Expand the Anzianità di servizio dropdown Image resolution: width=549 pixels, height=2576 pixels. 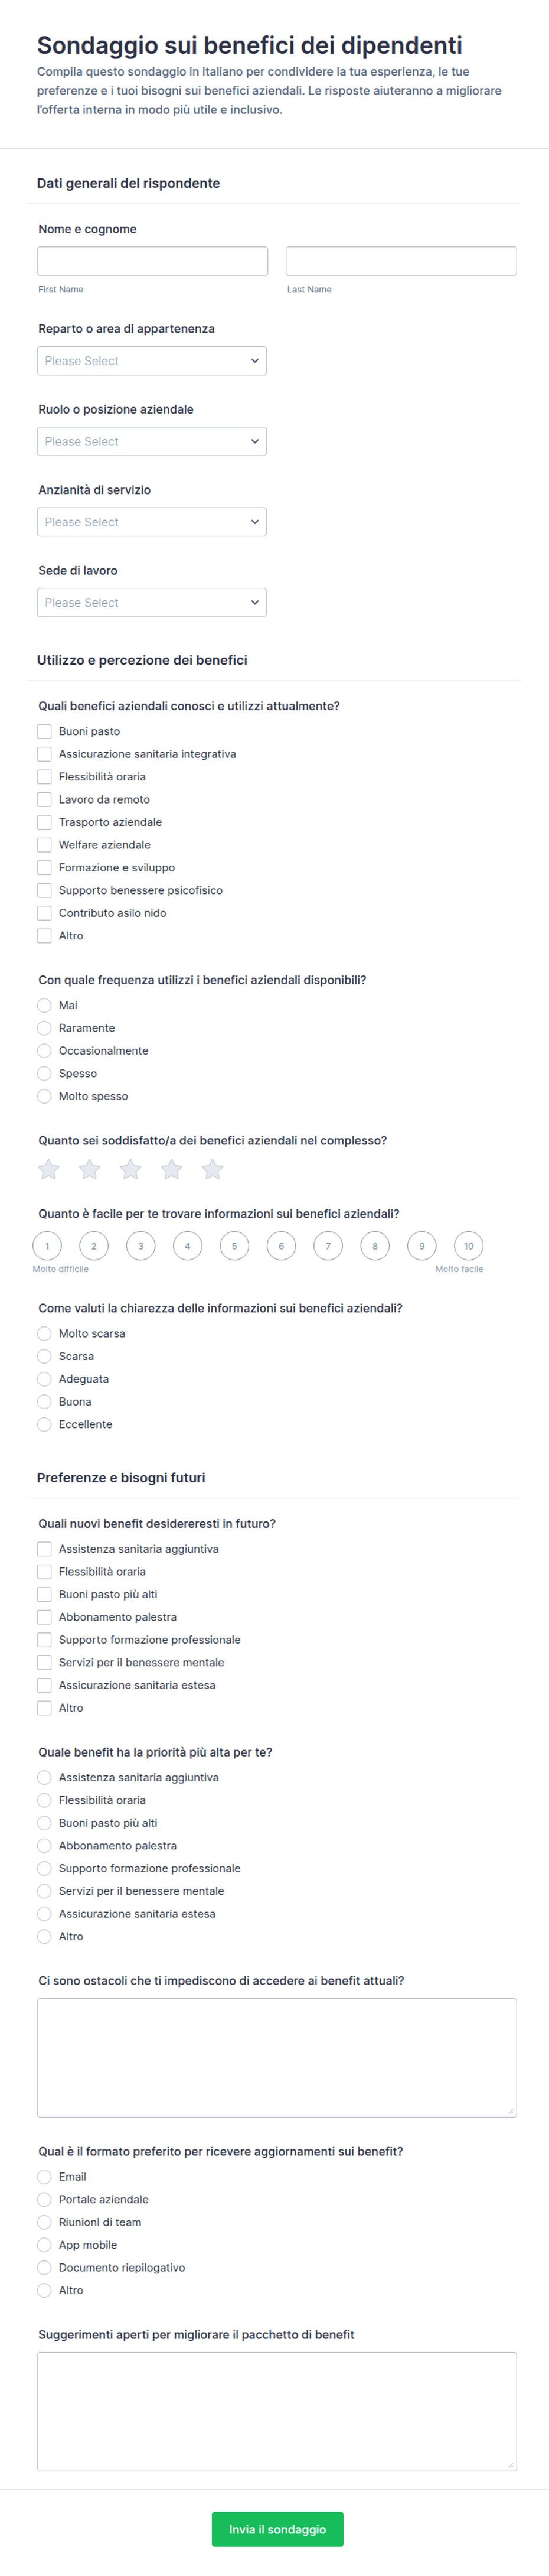coord(152,522)
